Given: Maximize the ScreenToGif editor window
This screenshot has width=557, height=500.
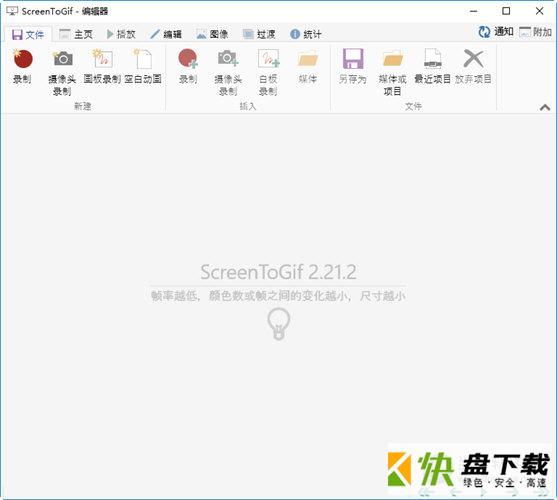Looking at the screenshot, I should point(506,11).
